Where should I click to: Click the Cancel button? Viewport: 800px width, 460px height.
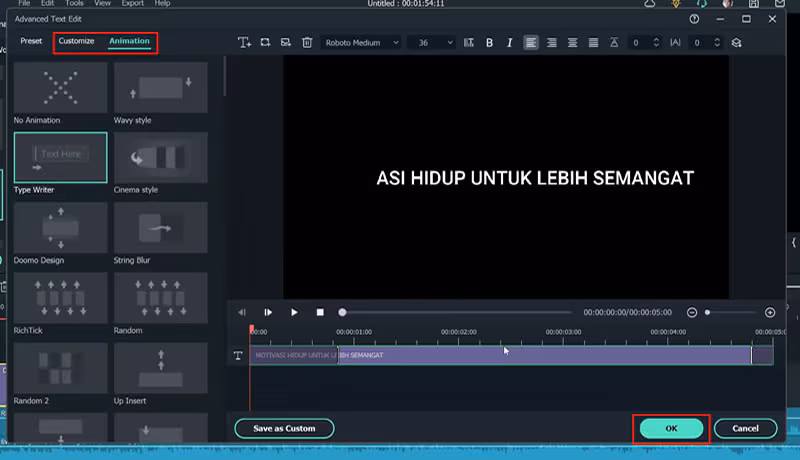(745, 428)
